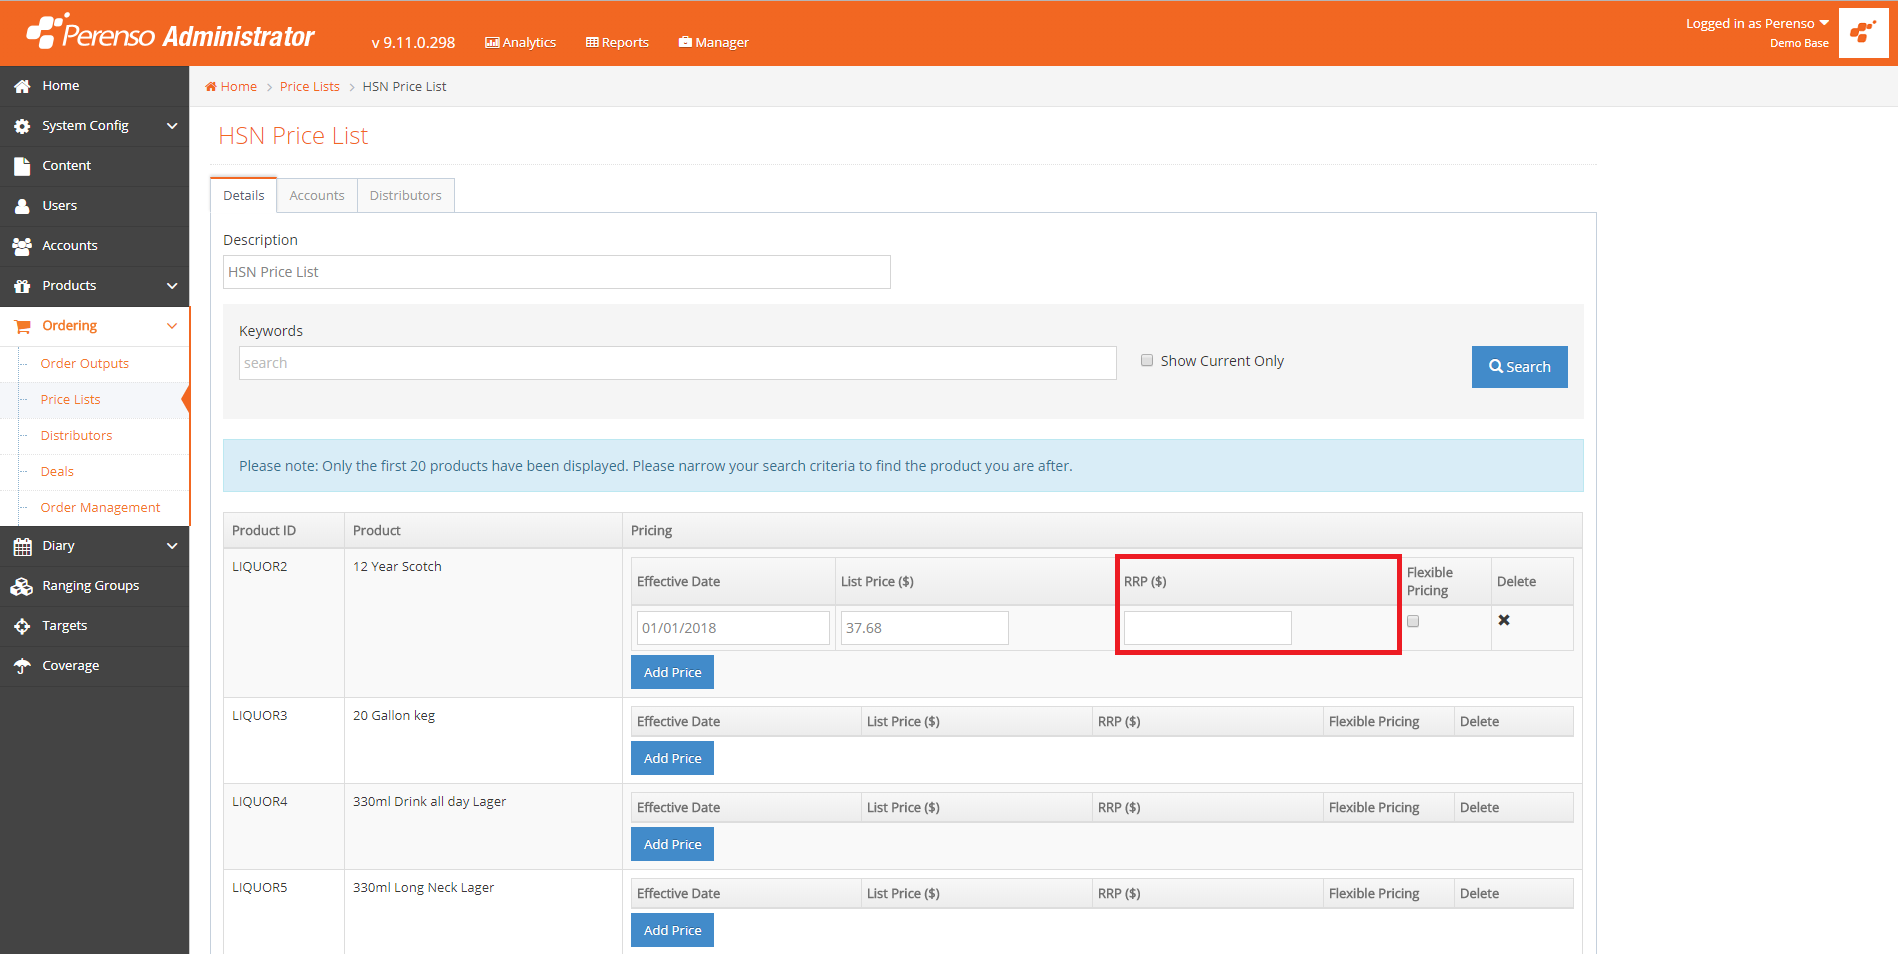Add Price for 12 Year Scotch

672,672
